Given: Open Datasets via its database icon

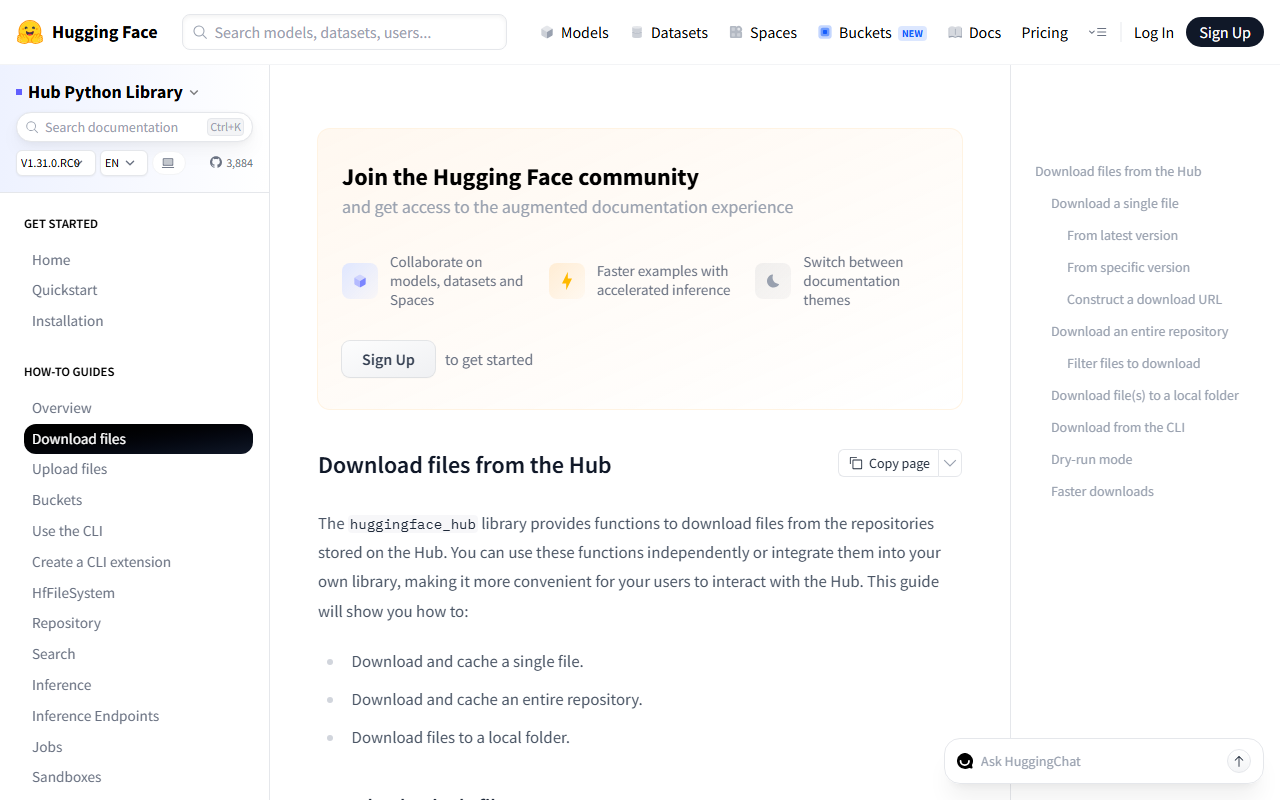Looking at the screenshot, I should [637, 33].
